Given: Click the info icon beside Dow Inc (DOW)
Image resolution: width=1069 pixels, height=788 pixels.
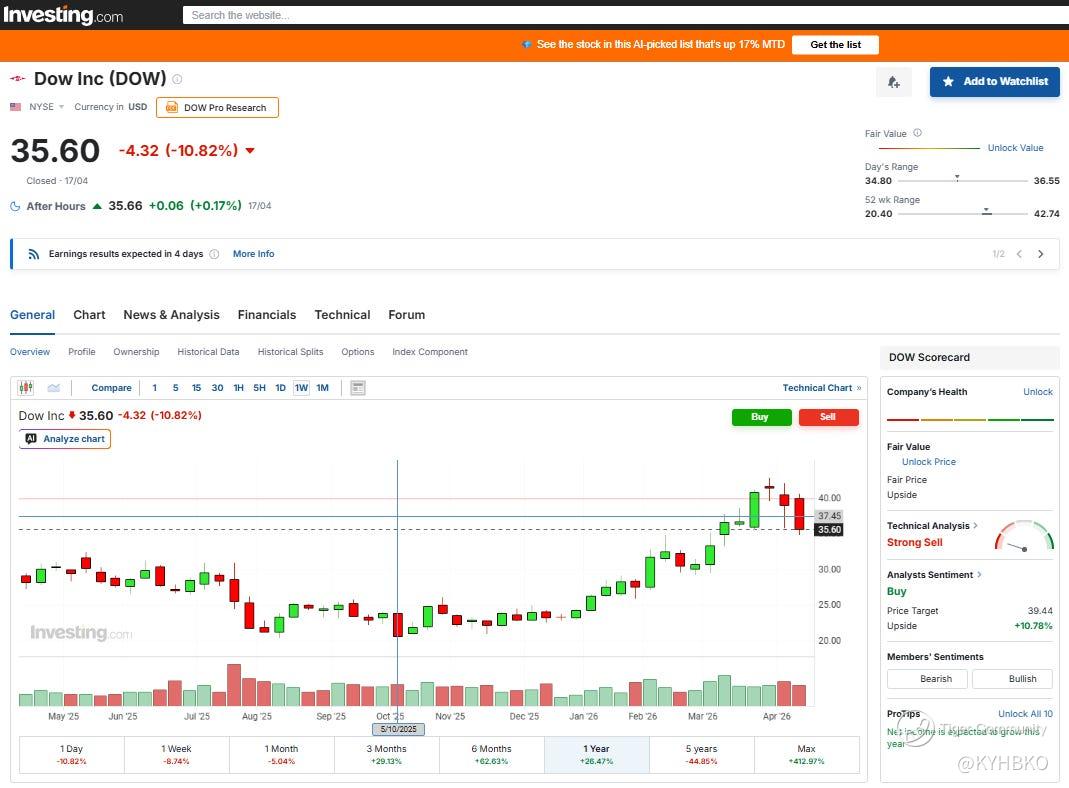Looking at the screenshot, I should tap(177, 79).
